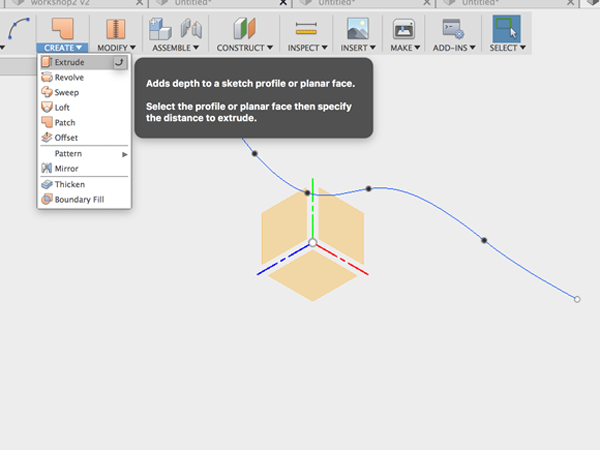Click the Construct offset plane icon

tap(244, 29)
